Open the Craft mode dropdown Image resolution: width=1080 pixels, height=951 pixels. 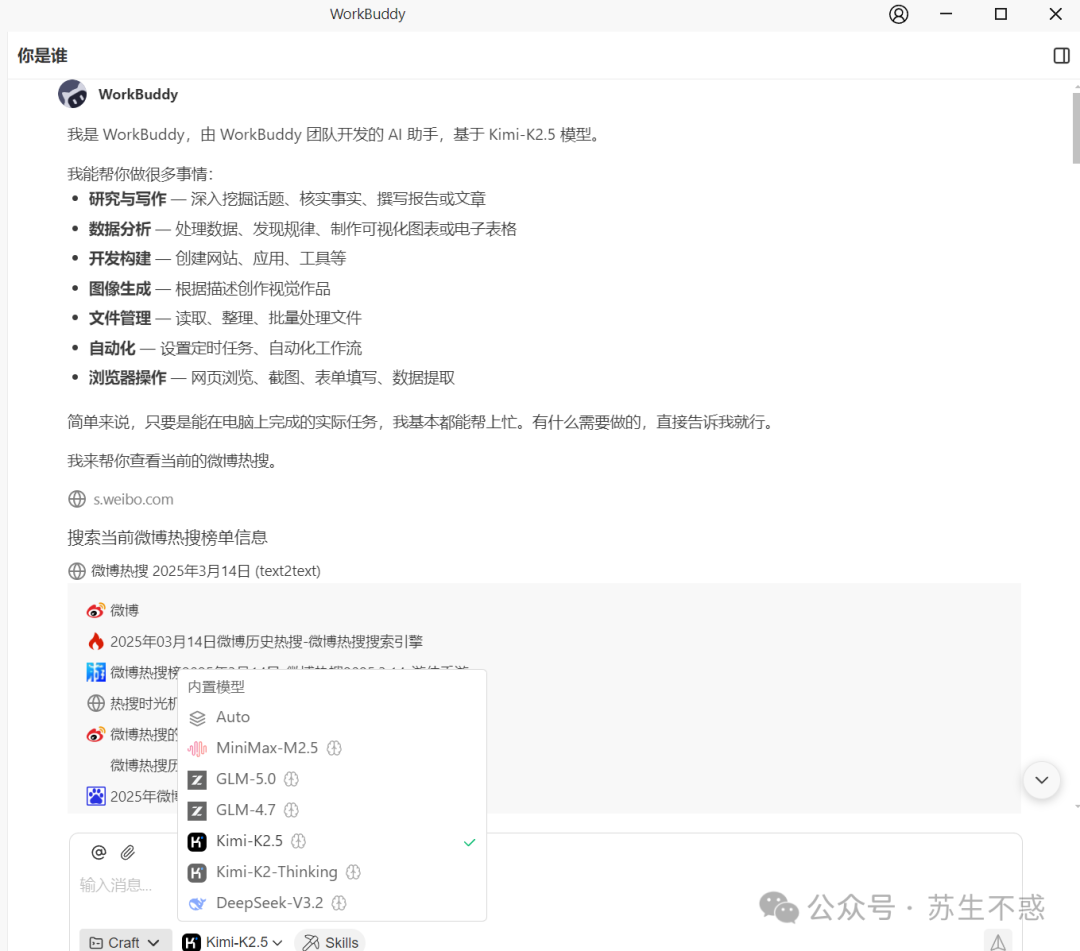(x=125, y=941)
